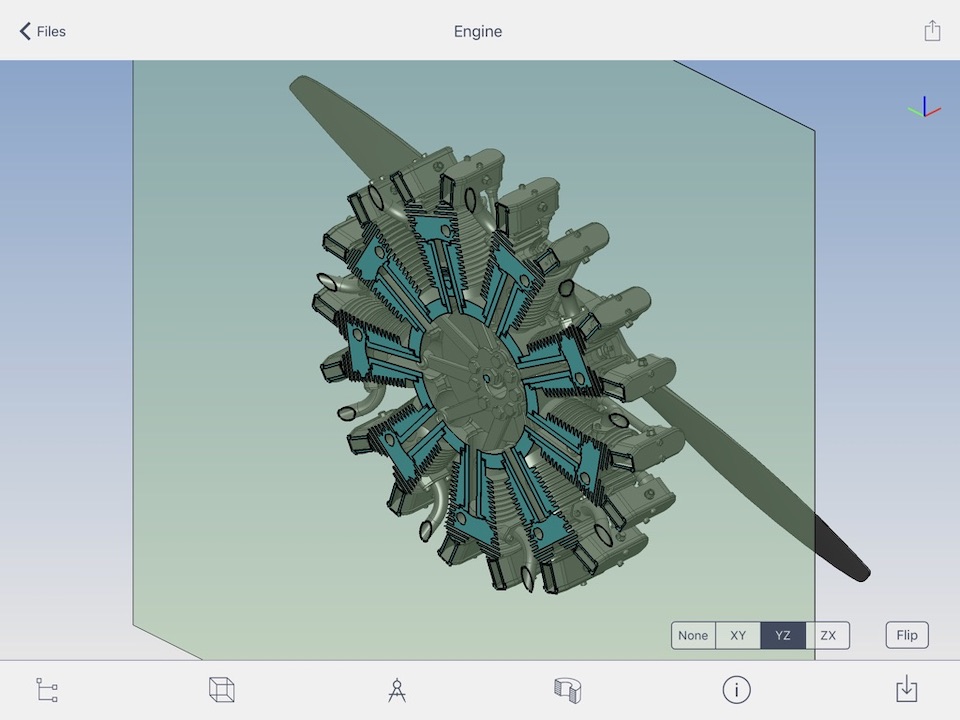Select the YZ section plane

[783, 636]
